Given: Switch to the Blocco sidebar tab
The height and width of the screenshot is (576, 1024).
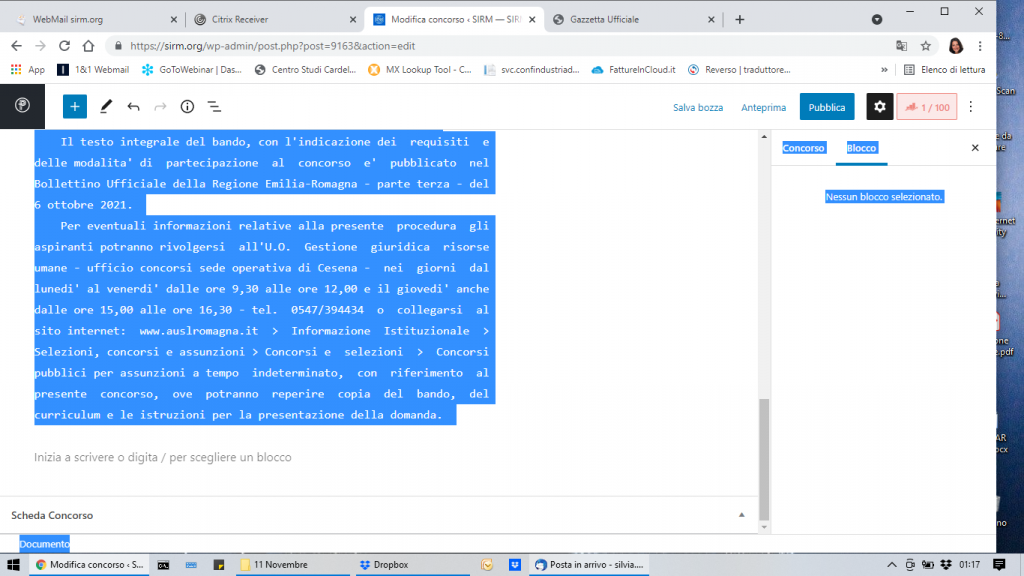Looking at the screenshot, I should [861, 148].
